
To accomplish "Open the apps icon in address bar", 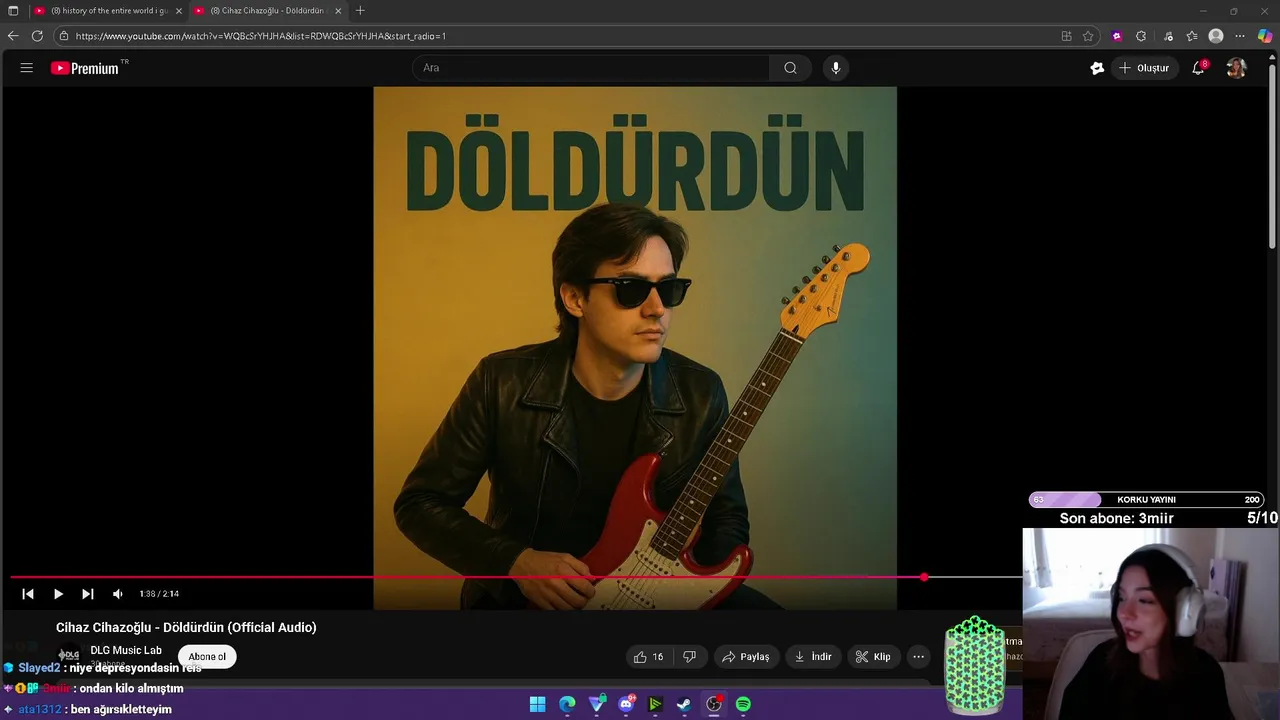I will (1066, 36).
